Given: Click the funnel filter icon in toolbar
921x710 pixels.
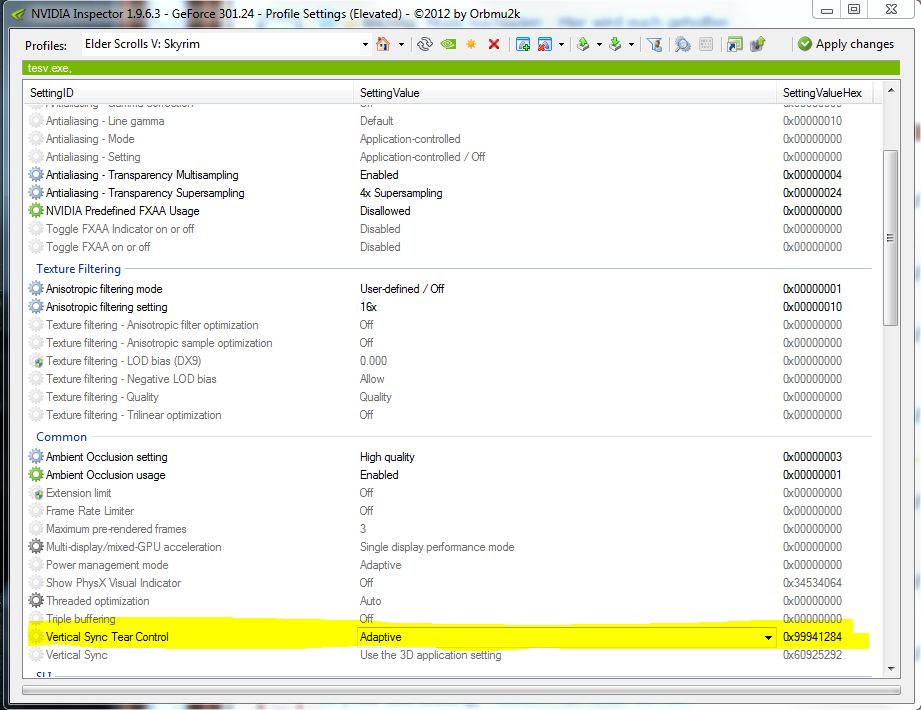Looking at the screenshot, I should point(654,44).
